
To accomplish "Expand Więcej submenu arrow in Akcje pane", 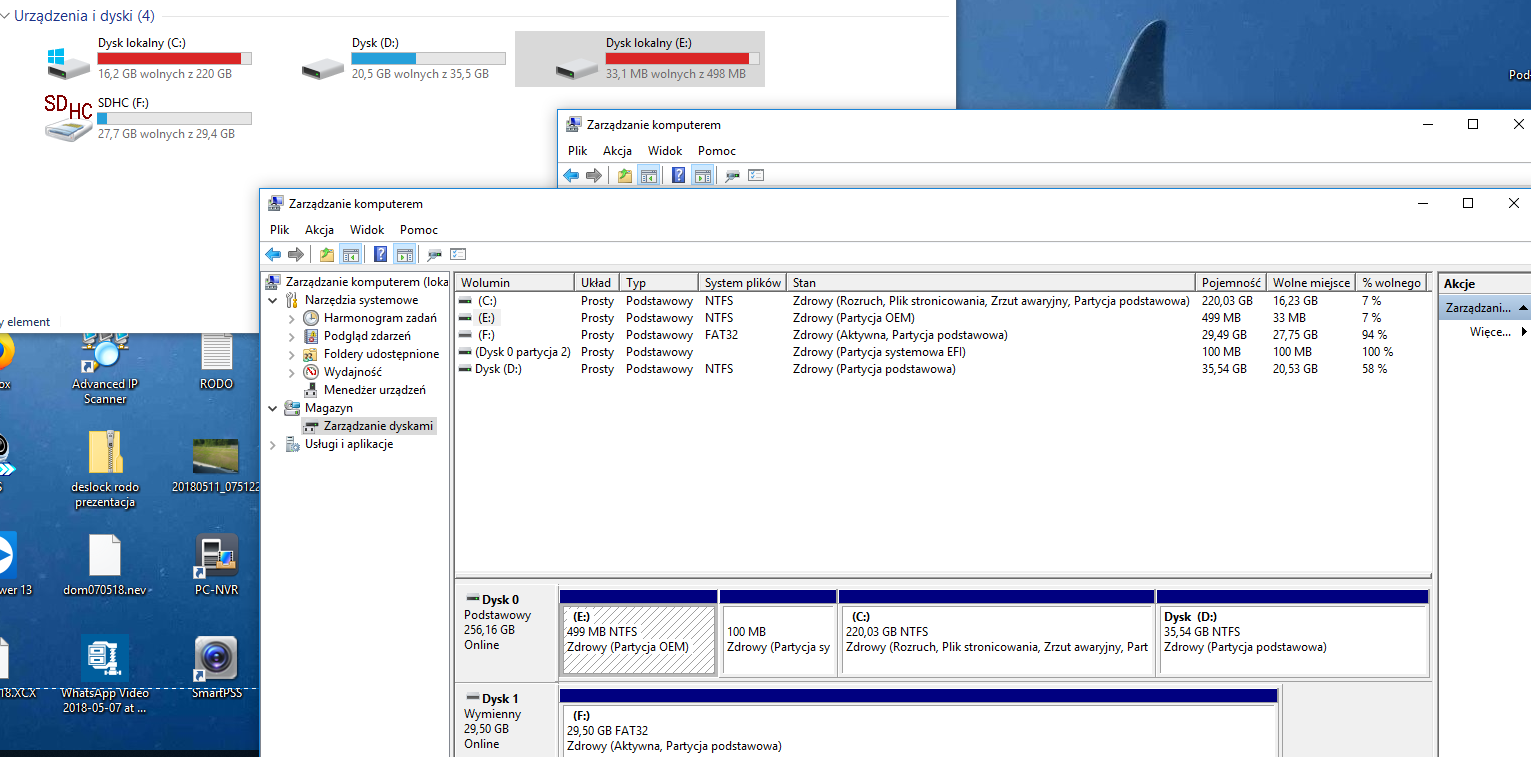I will click(x=1524, y=332).
